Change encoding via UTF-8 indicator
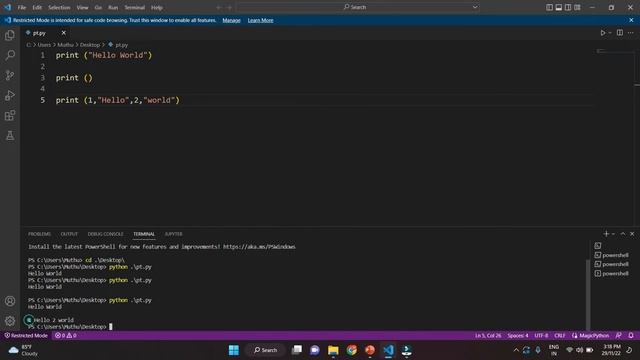This screenshot has height=360, width=640. pyautogui.click(x=541, y=336)
